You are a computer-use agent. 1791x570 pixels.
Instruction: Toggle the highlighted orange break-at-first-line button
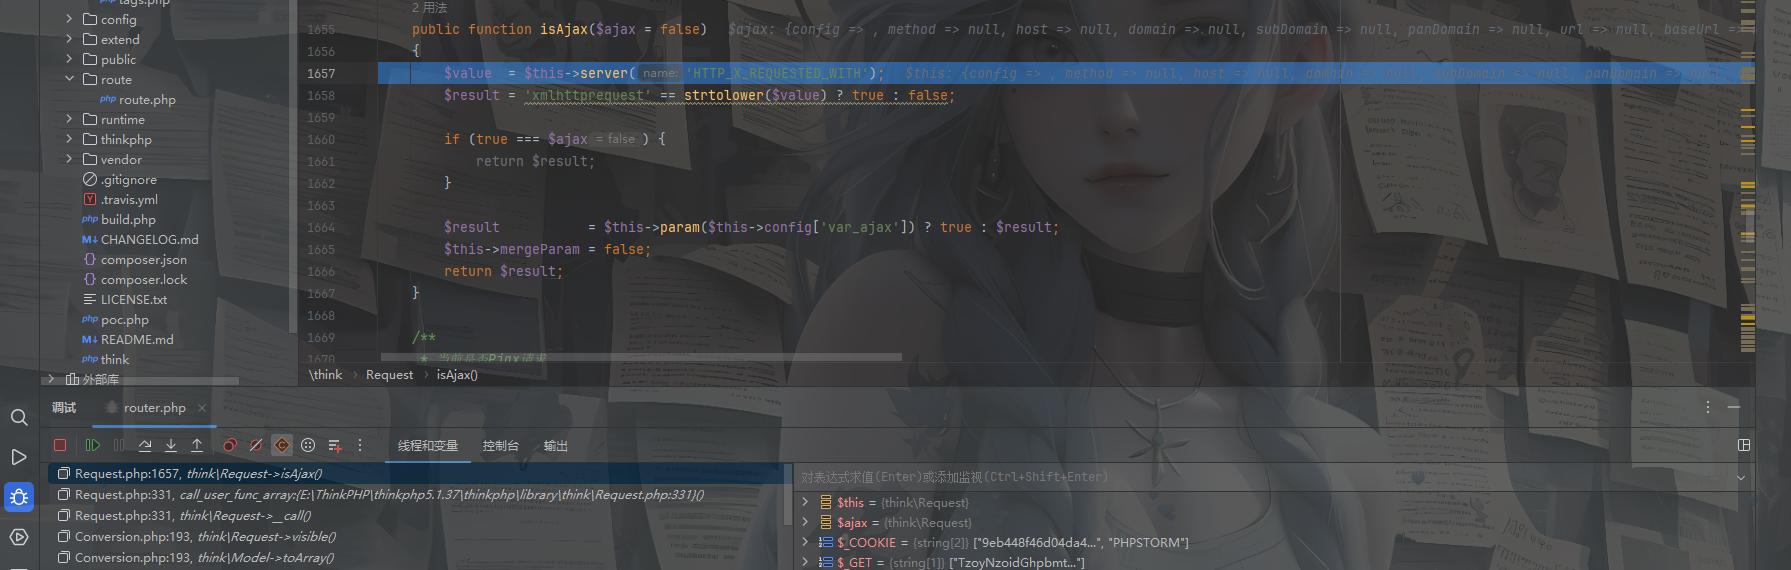pos(282,445)
